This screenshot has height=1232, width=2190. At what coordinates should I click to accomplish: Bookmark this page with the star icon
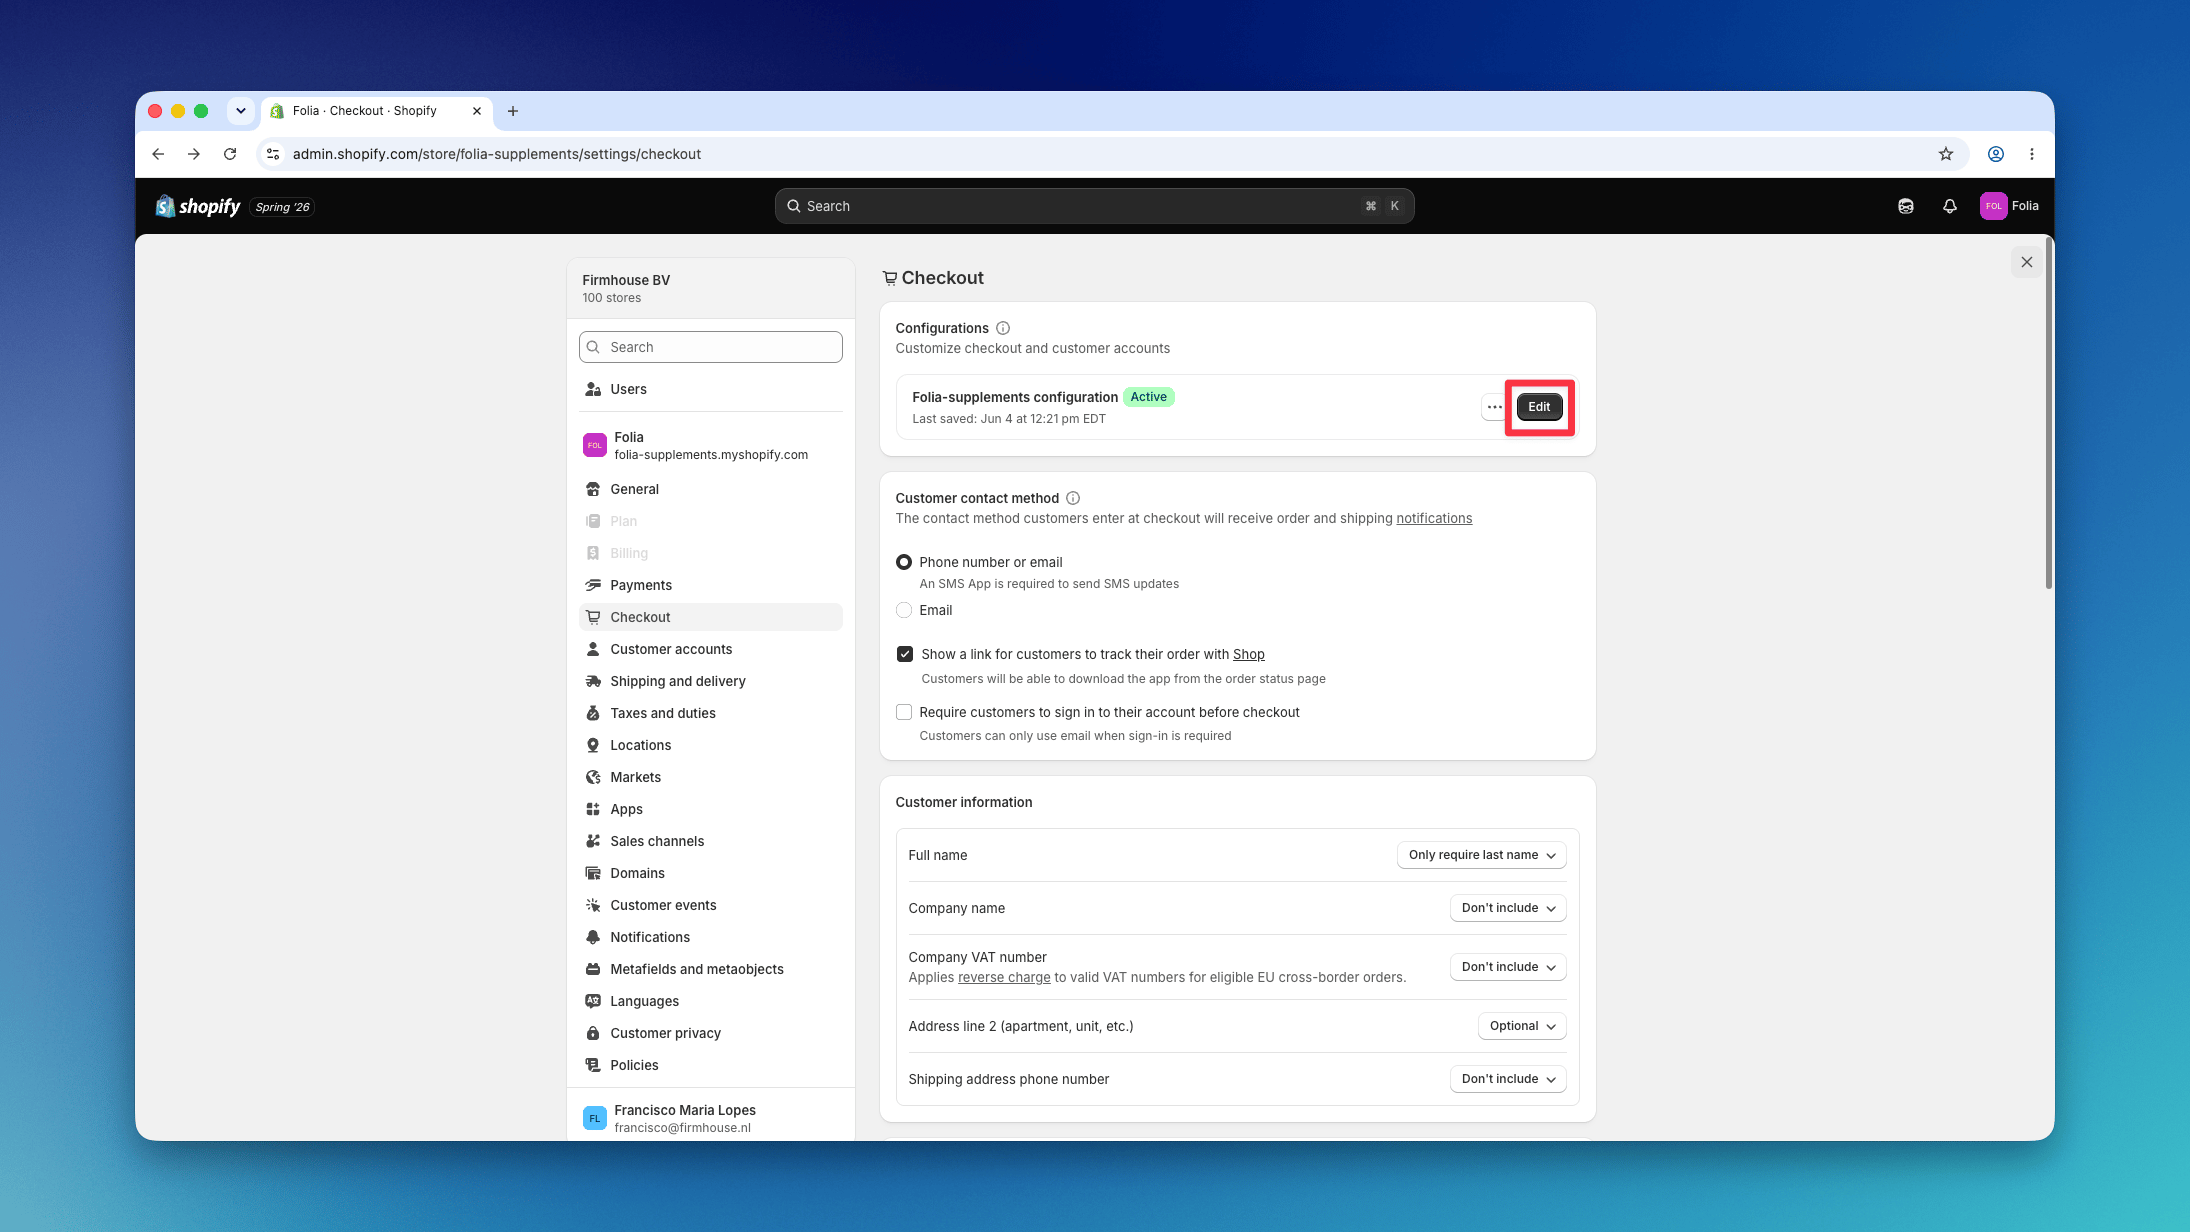point(1945,154)
